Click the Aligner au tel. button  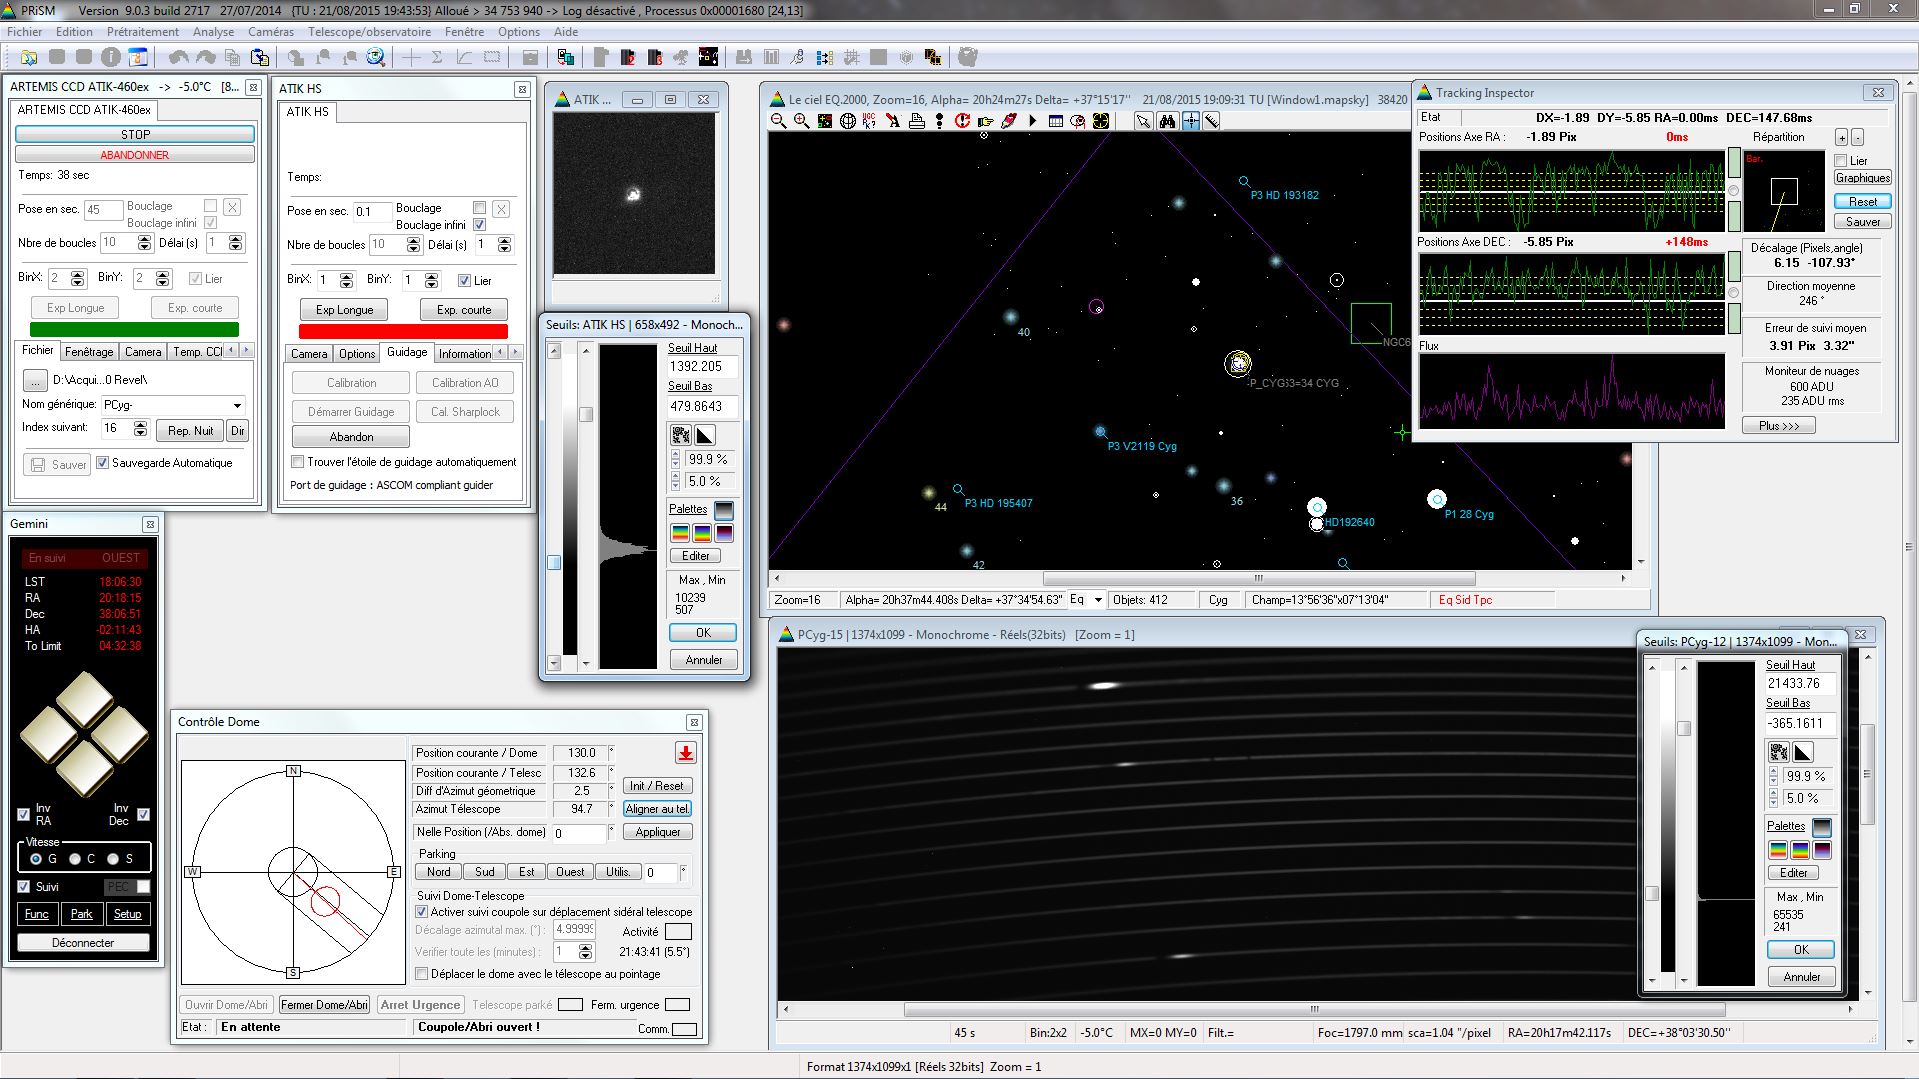coord(657,809)
